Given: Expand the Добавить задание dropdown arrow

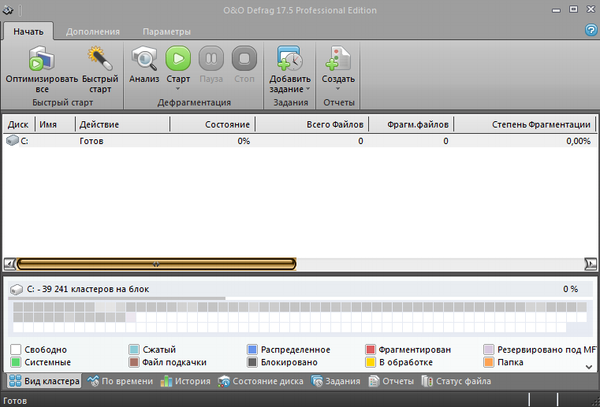Looking at the screenshot, I should pyautogui.click(x=306, y=89).
